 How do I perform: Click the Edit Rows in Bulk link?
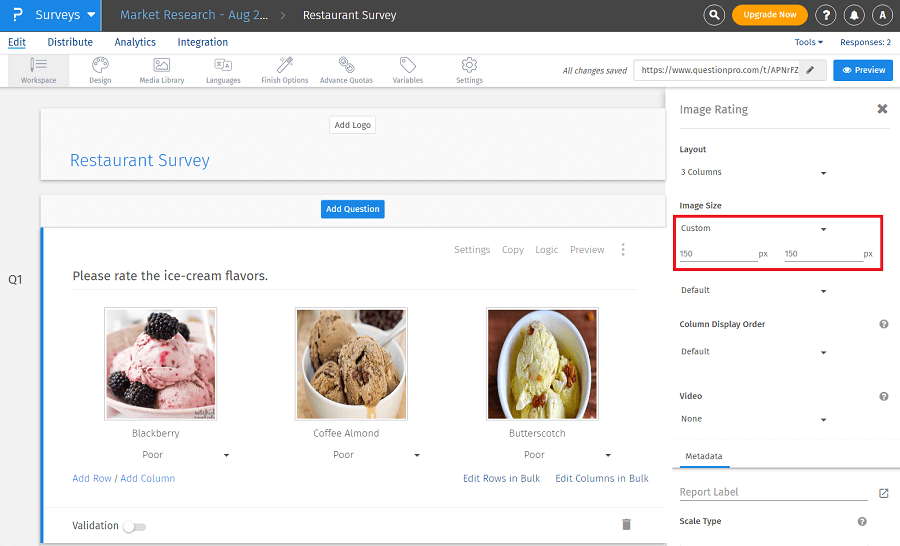(x=501, y=478)
